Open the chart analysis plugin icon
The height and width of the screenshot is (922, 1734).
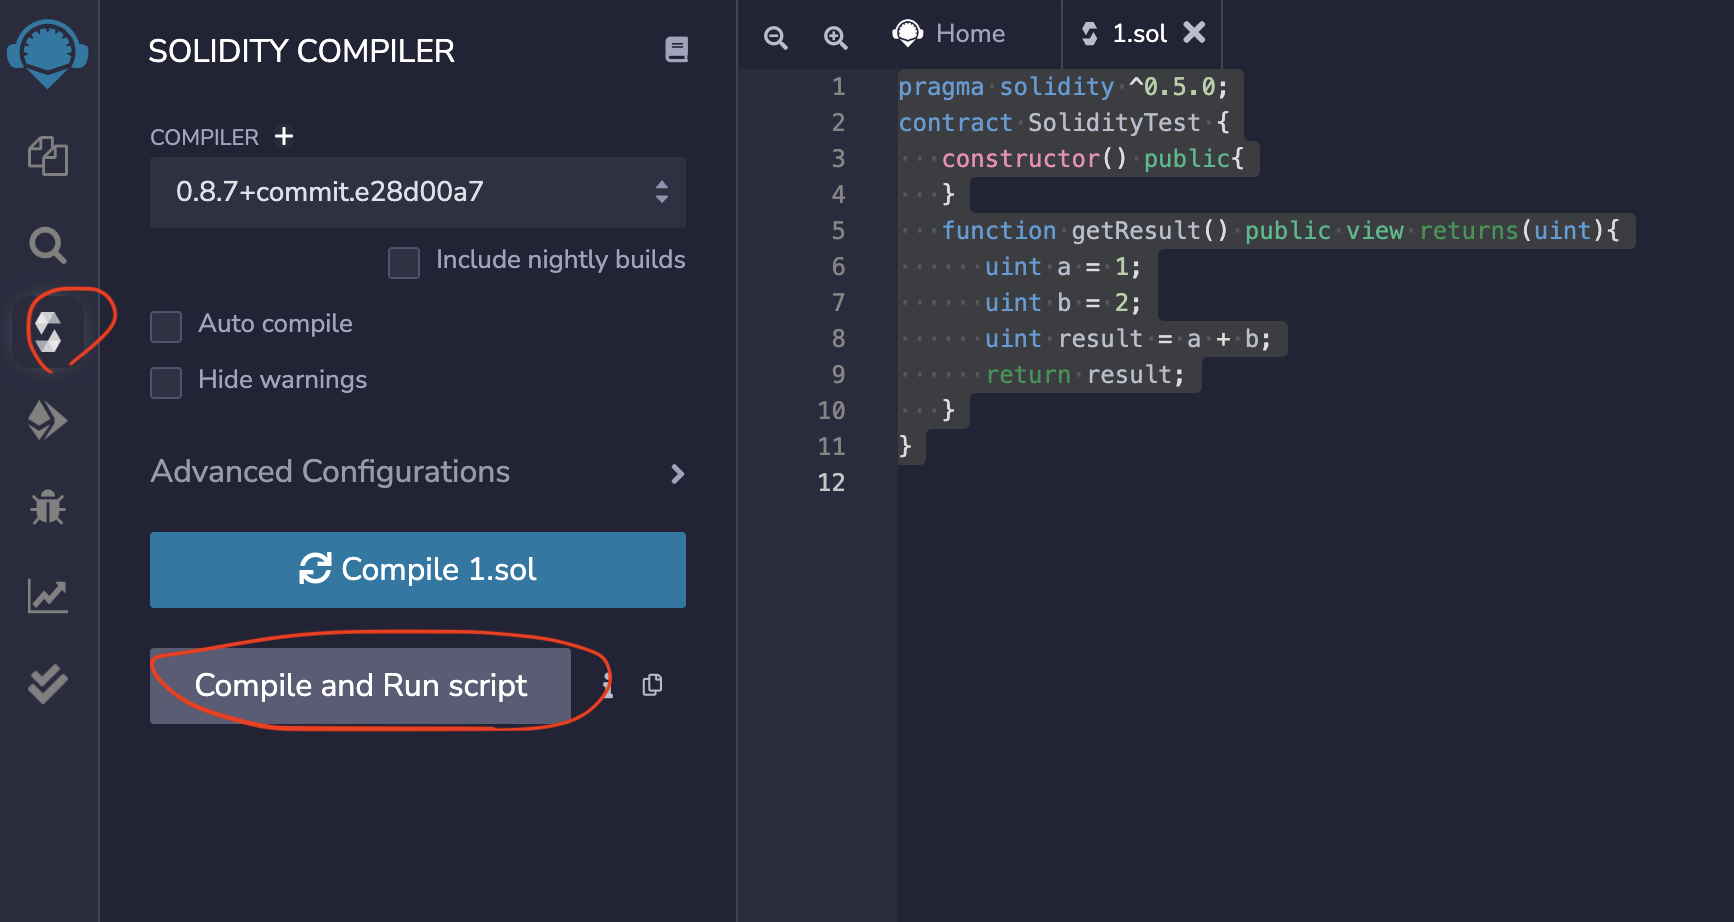click(48, 596)
